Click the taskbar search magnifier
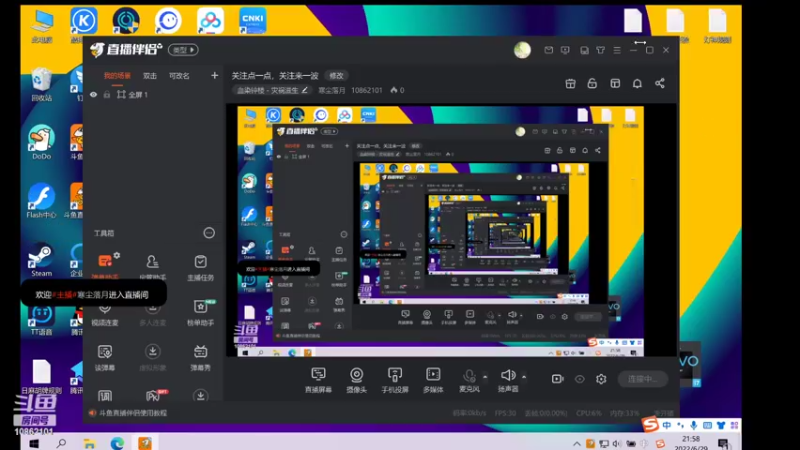The width and height of the screenshot is (800, 450). coord(62,443)
